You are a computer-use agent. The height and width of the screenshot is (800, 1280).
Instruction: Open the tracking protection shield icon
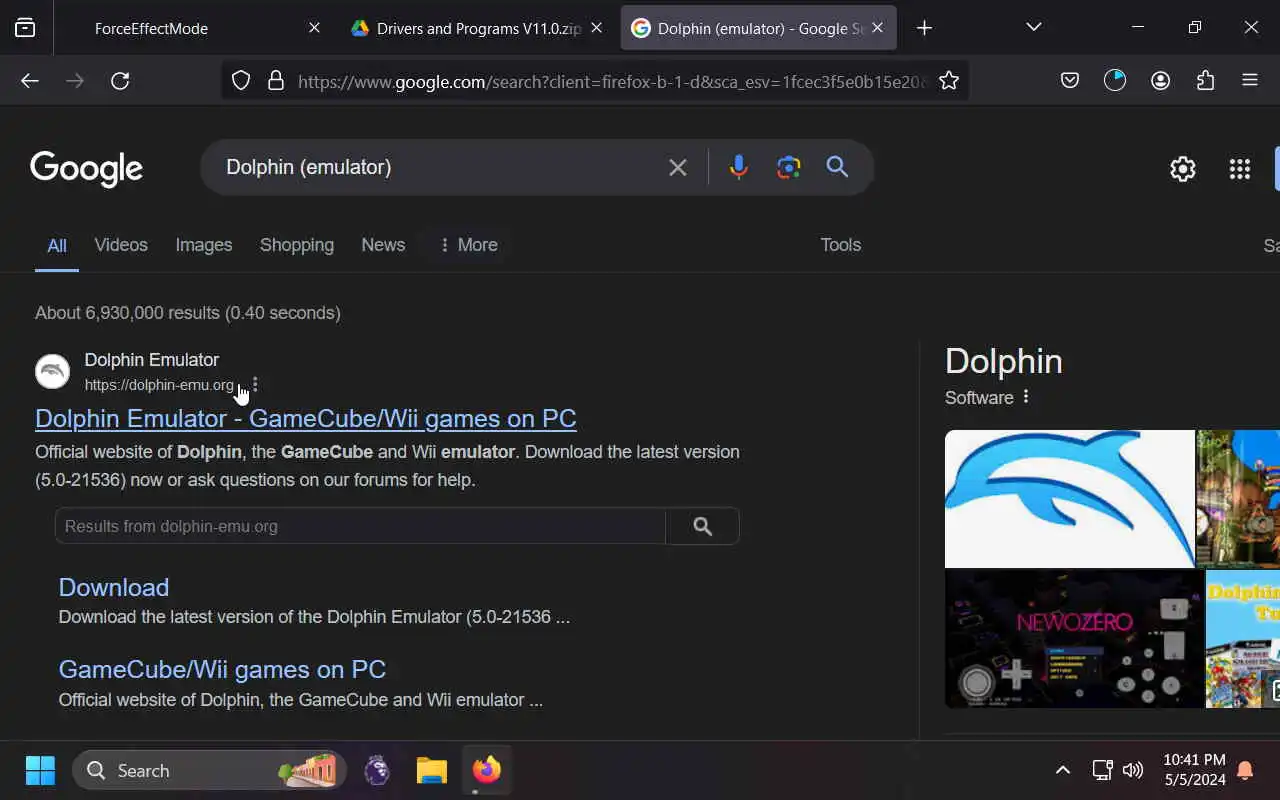[241, 81]
